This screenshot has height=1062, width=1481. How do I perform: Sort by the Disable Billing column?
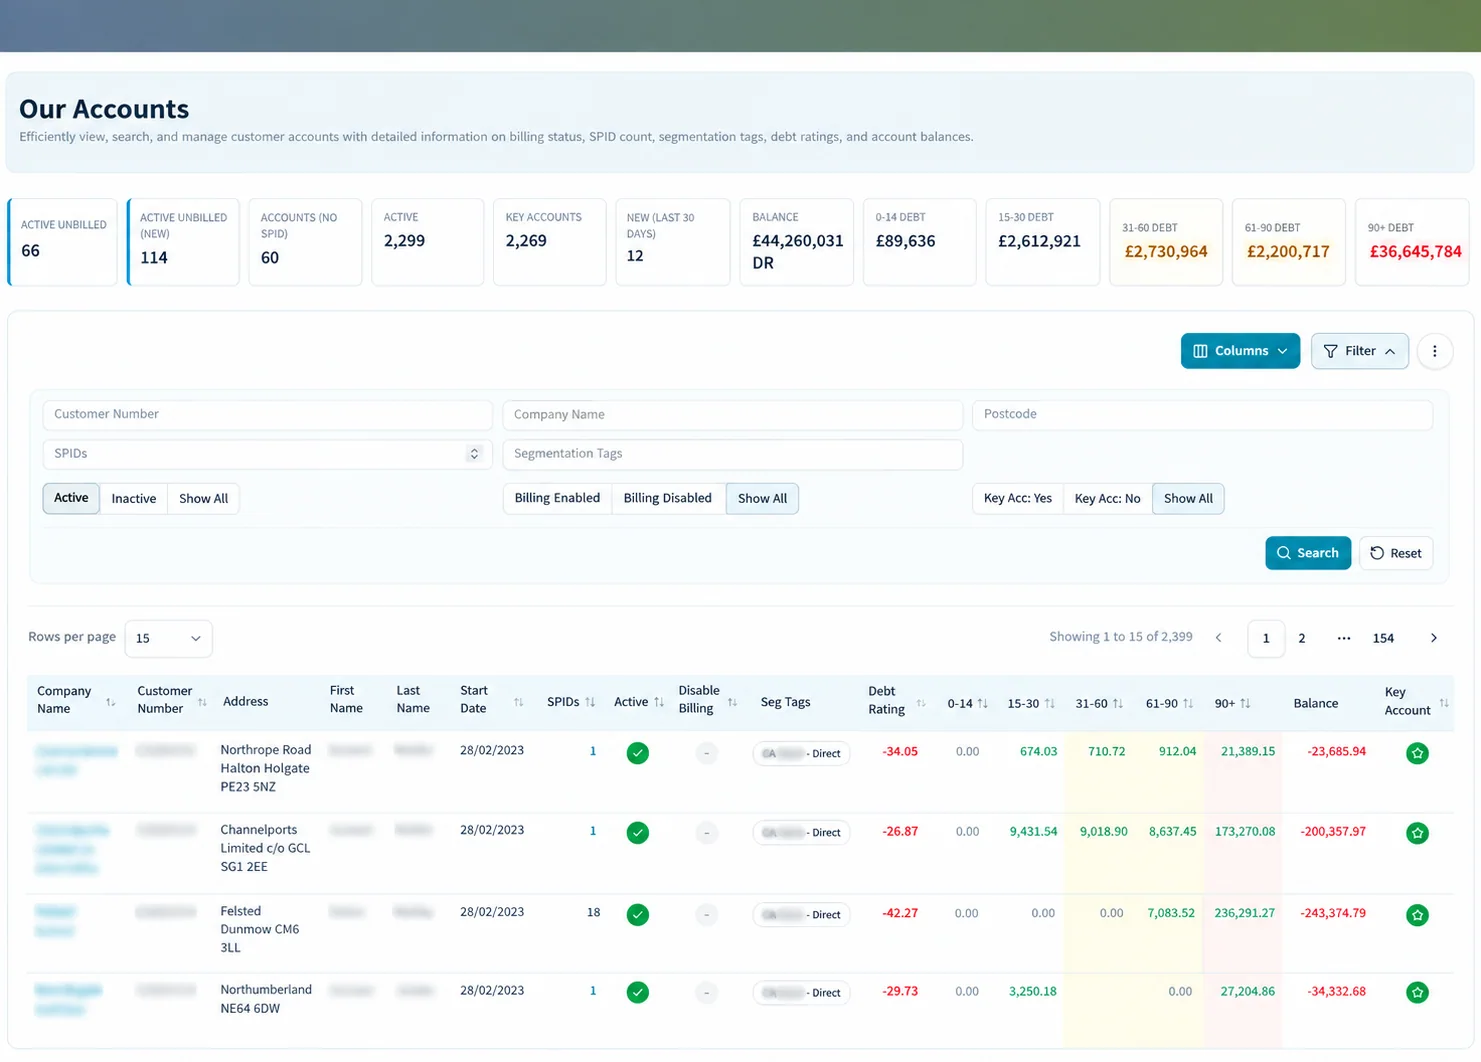click(732, 702)
